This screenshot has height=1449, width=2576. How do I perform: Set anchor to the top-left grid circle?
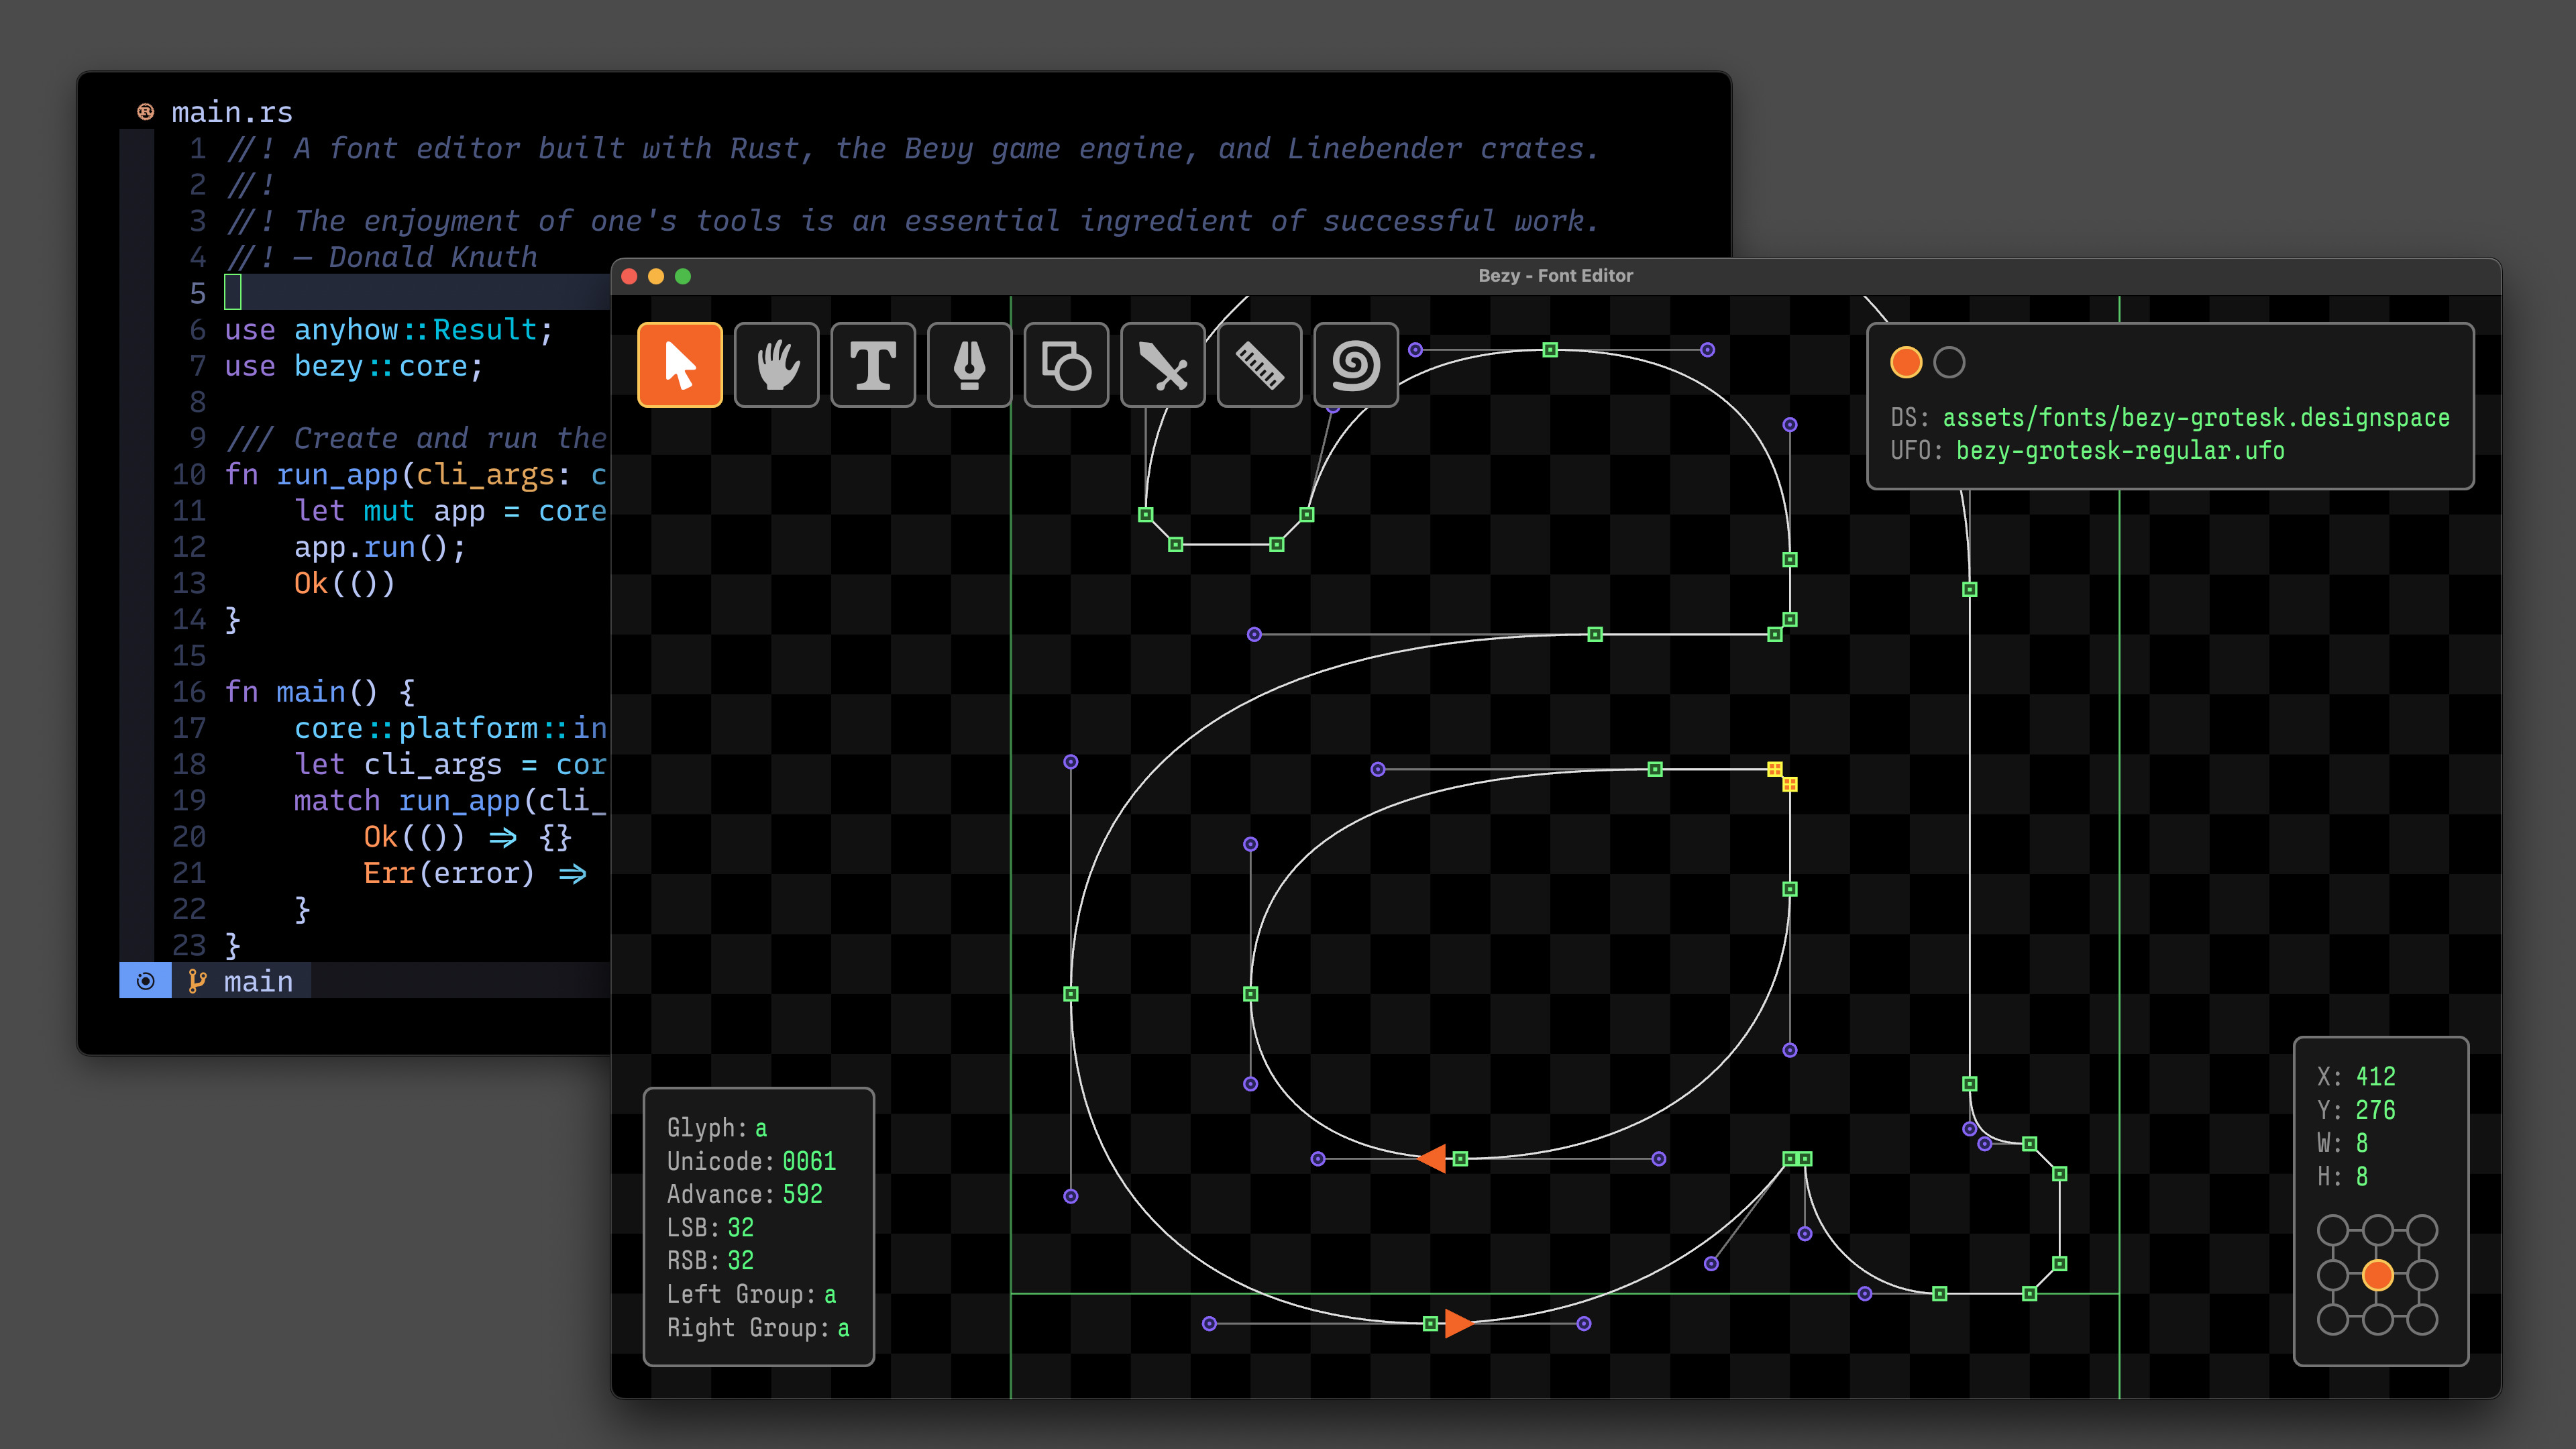point(2332,1230)
